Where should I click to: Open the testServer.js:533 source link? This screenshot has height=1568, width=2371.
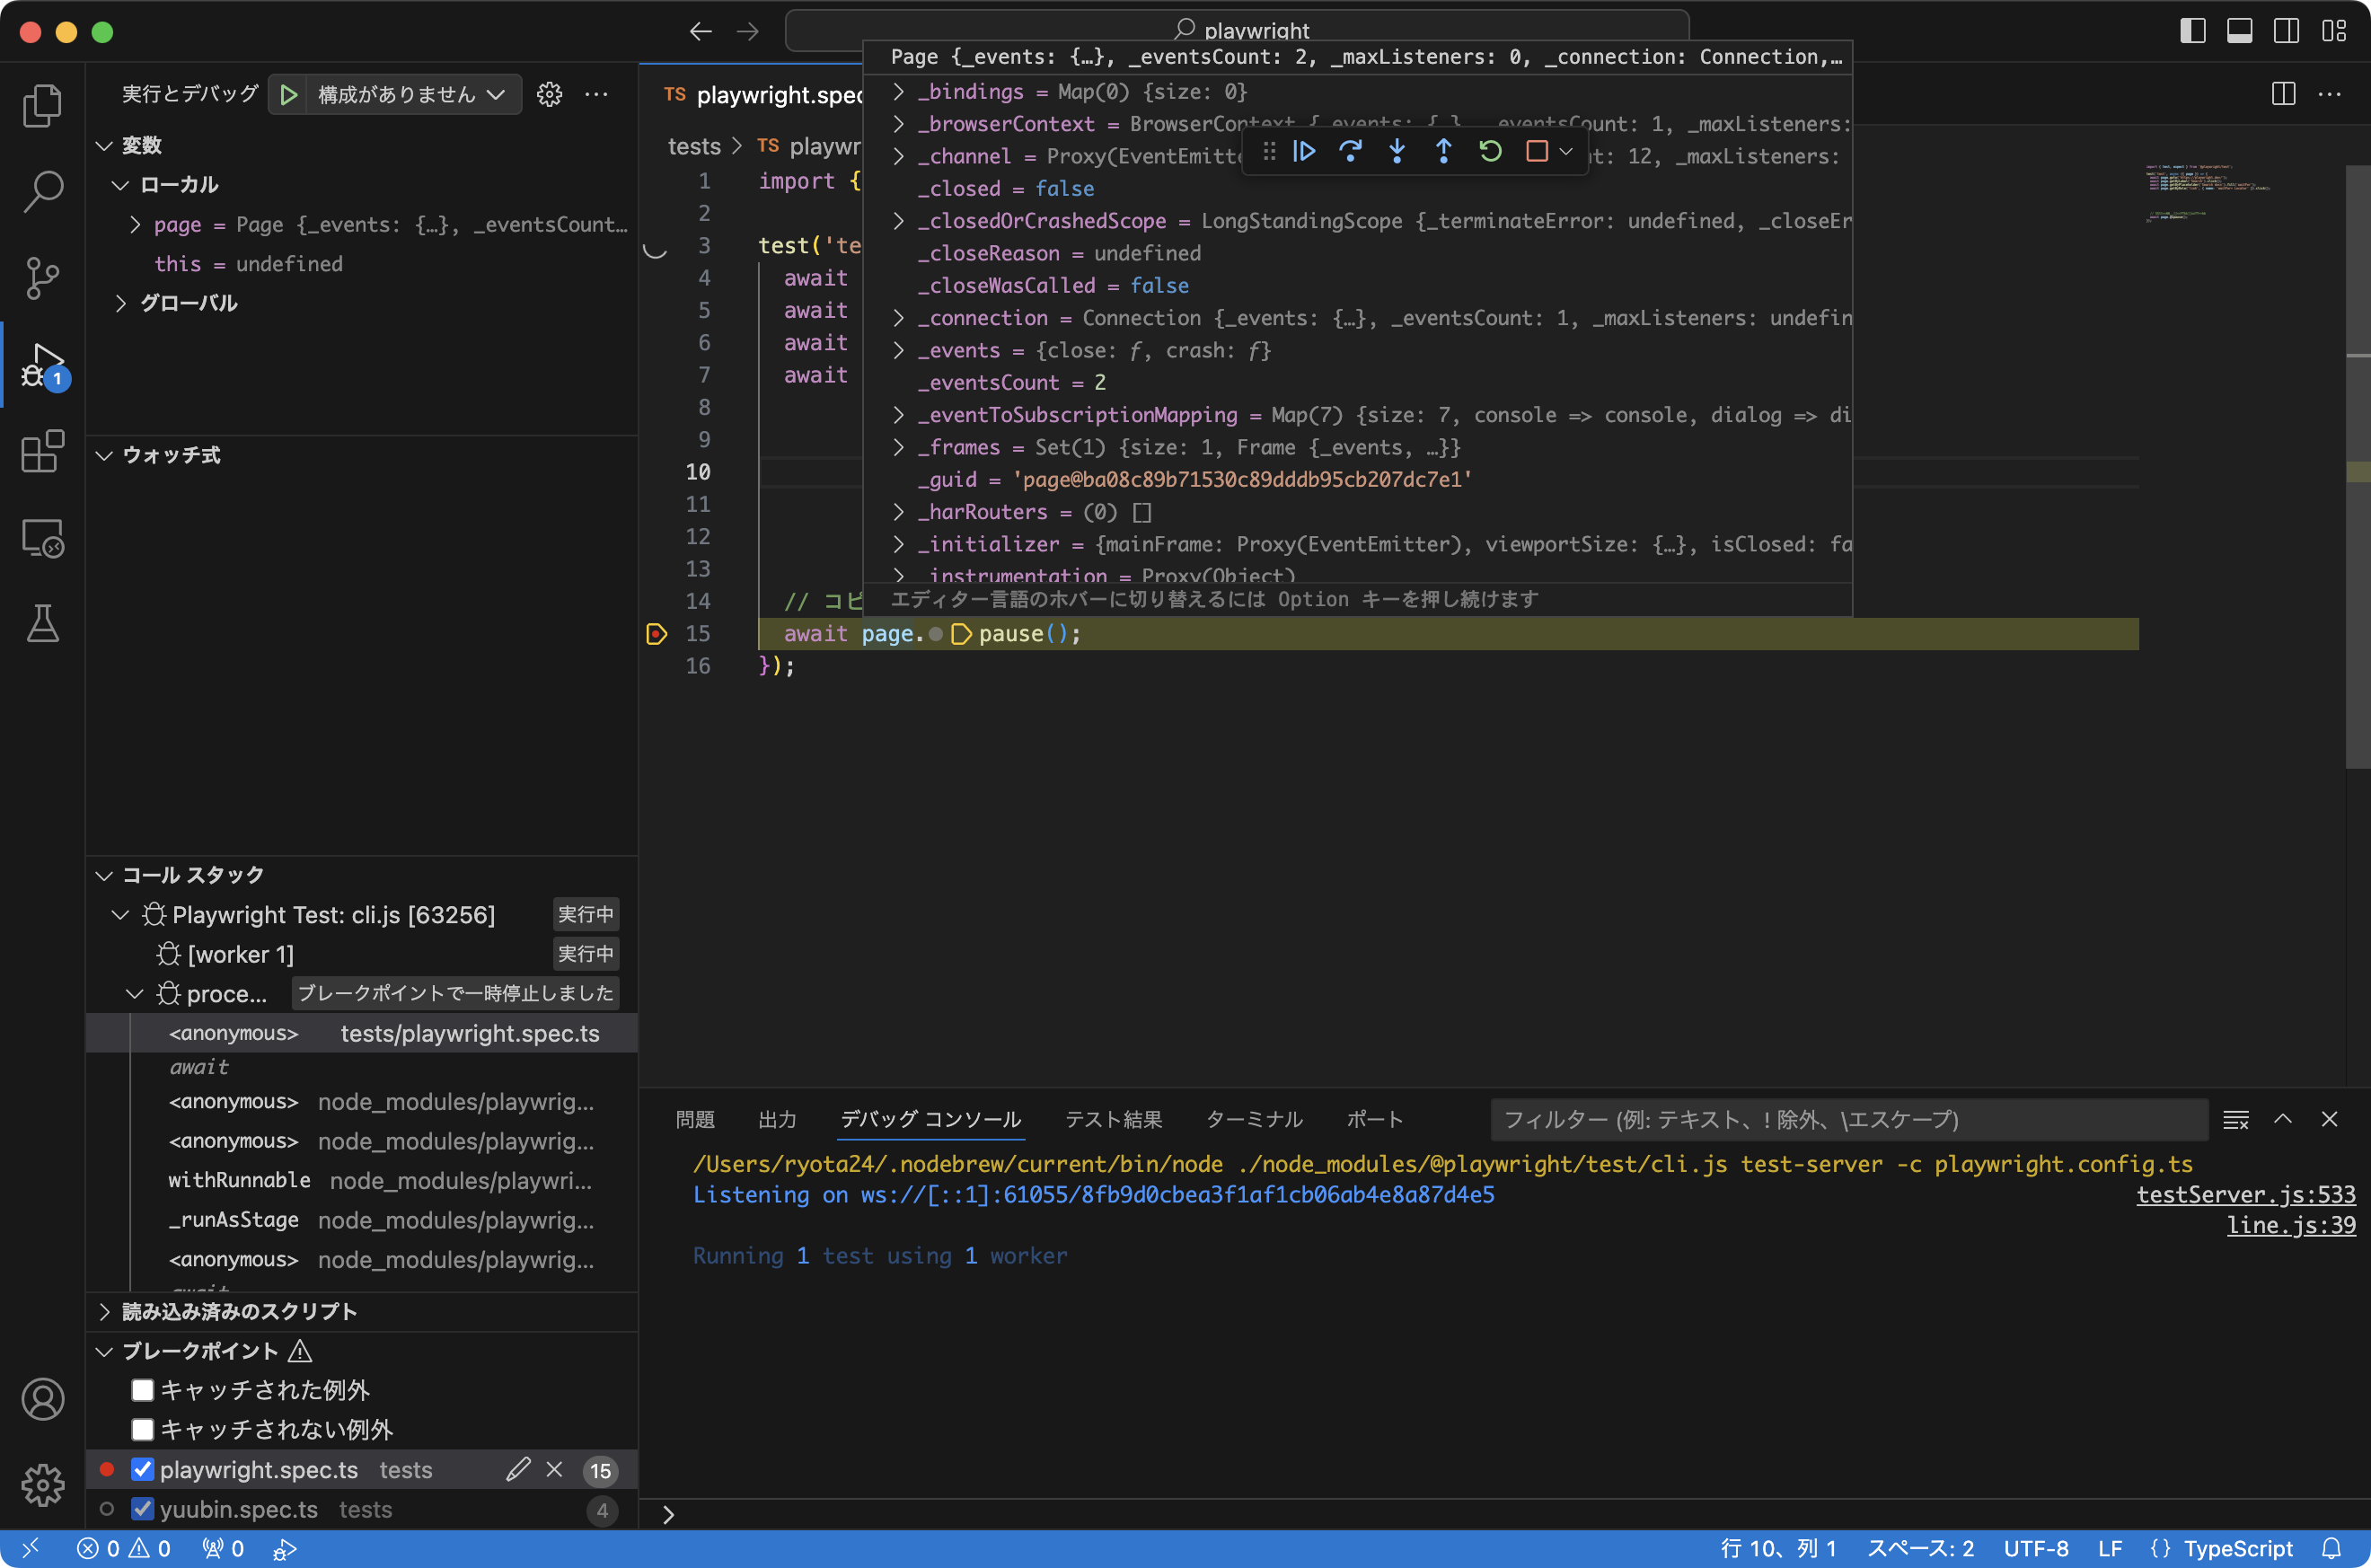pyautogui.click(x=2245, y=1194)
